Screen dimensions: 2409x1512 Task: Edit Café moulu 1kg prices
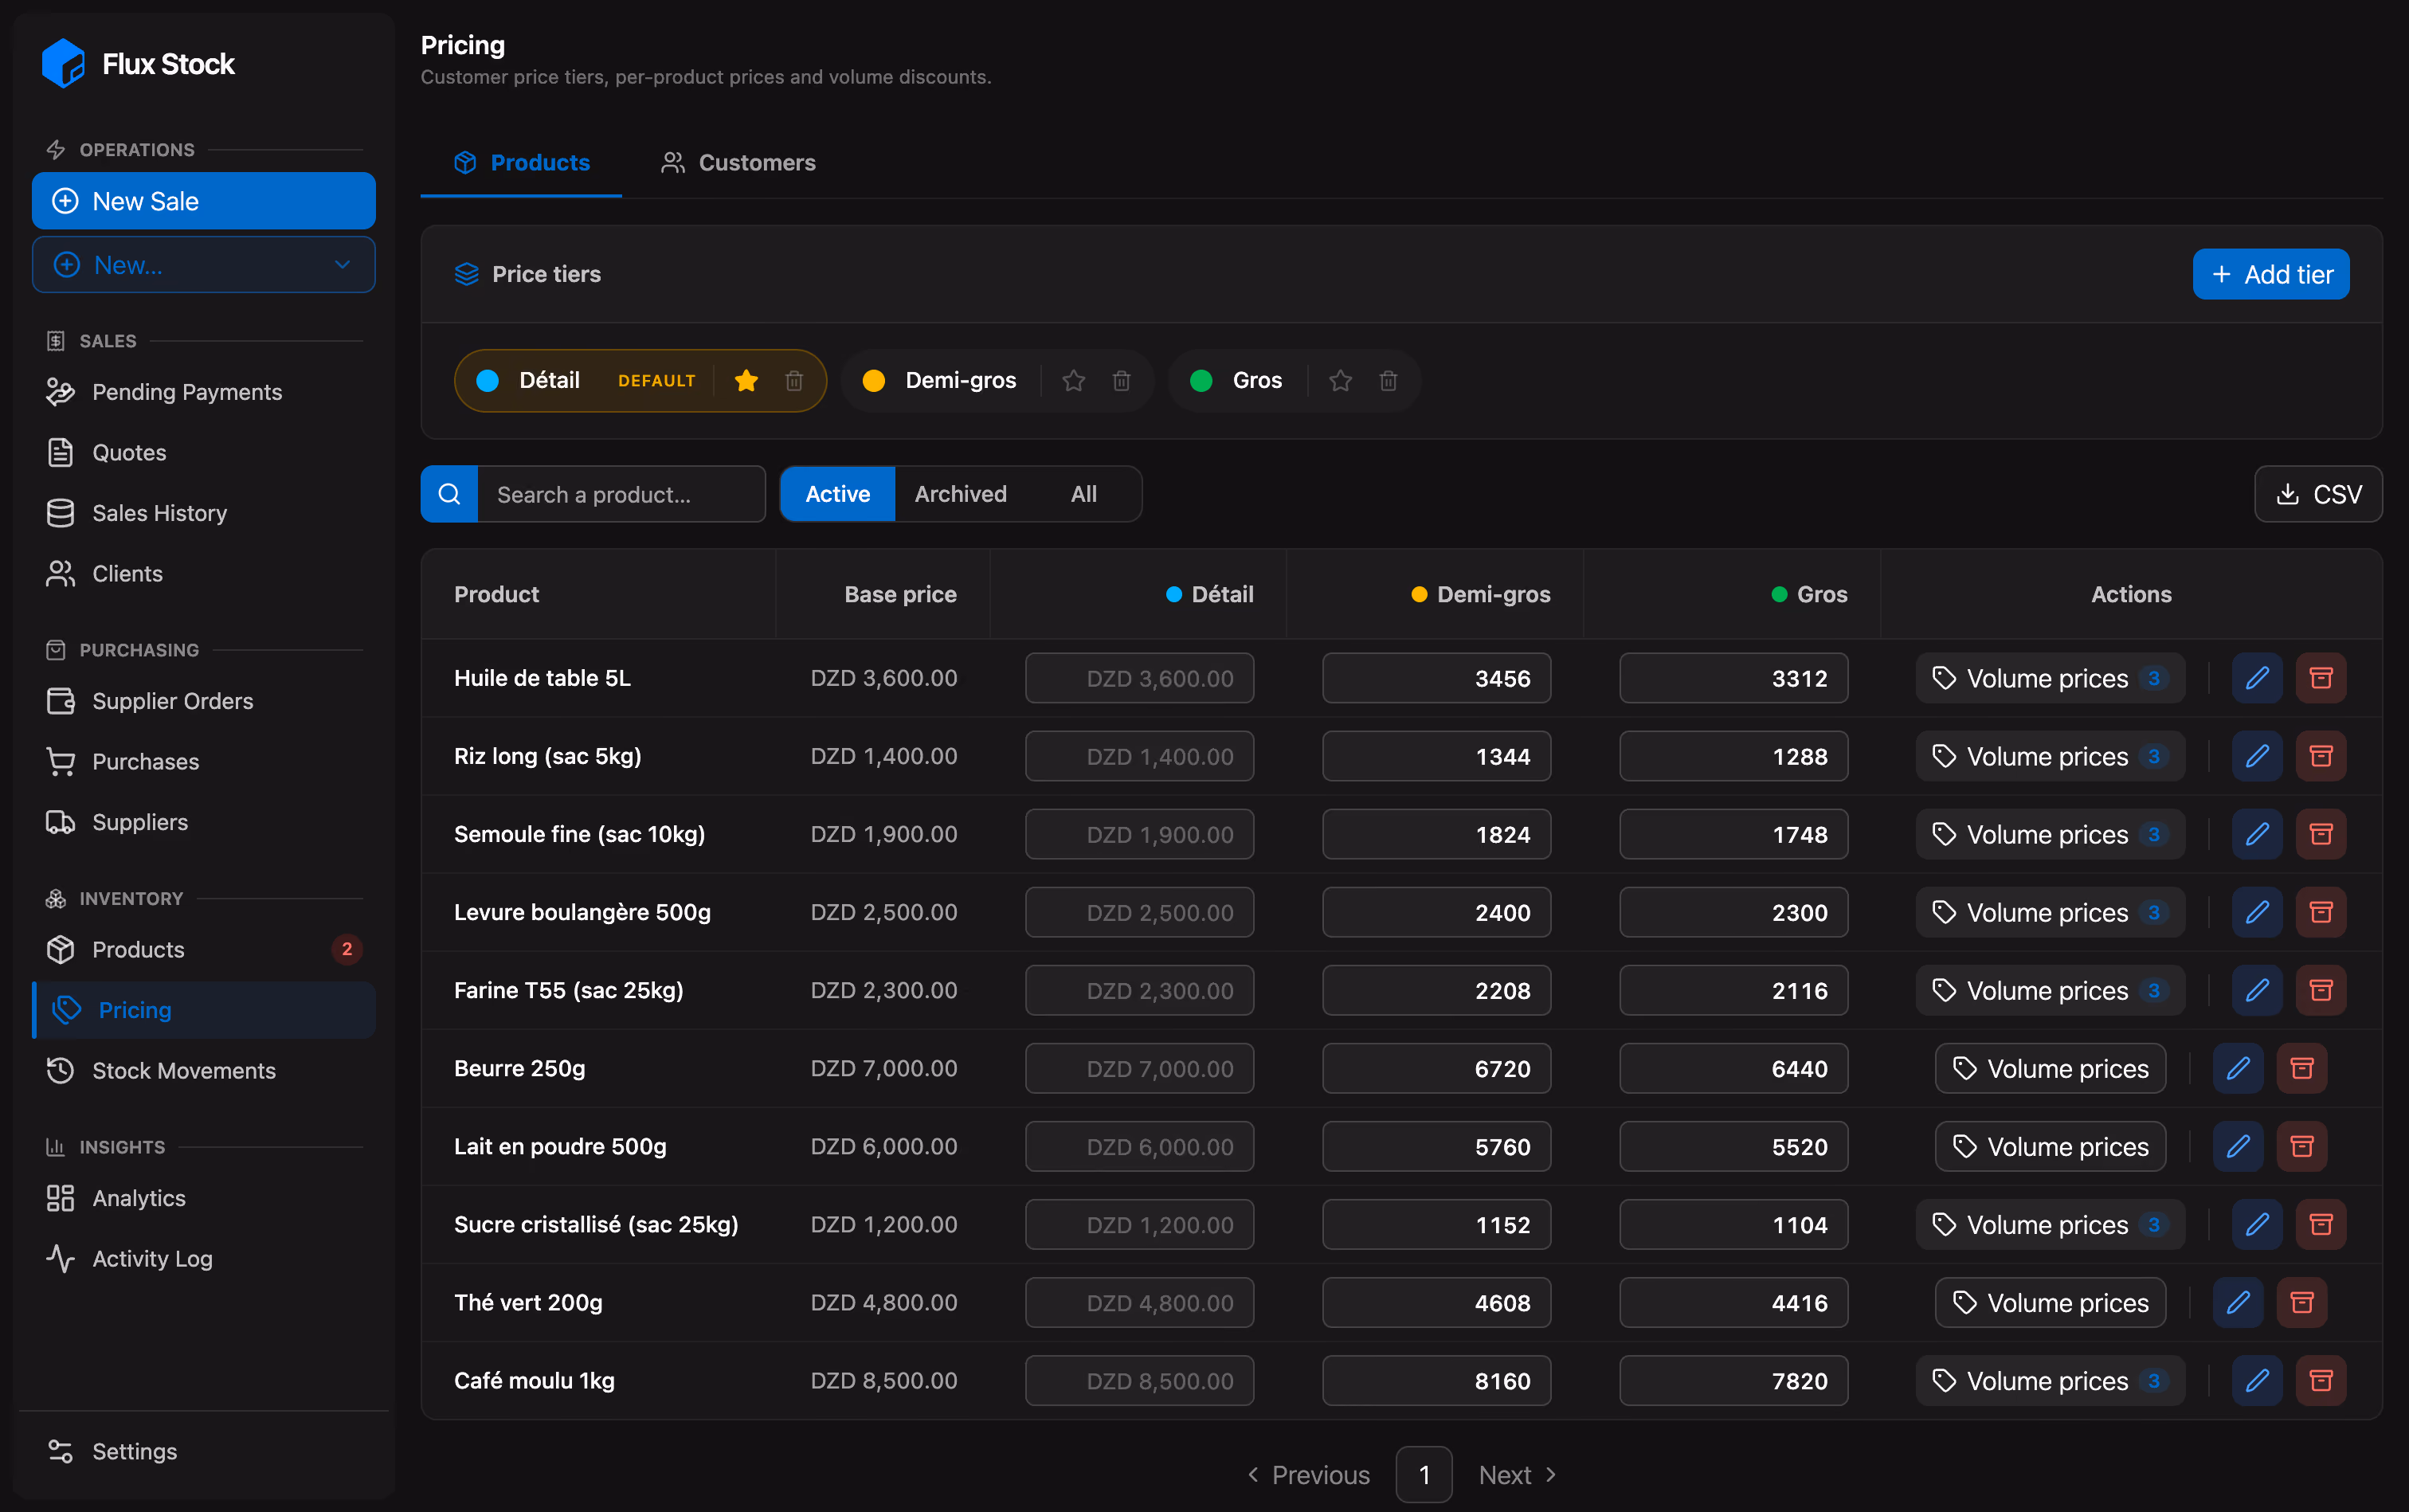coord(2256,1380)
